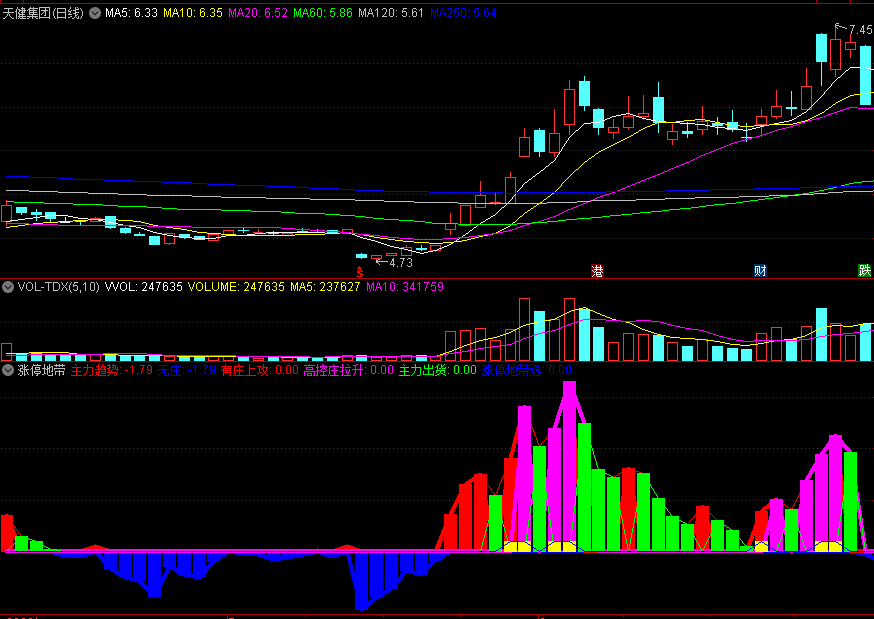Open the 财 financial info marker
The height and width of the screenshot is (619, 874).
[x=760, y=271]
